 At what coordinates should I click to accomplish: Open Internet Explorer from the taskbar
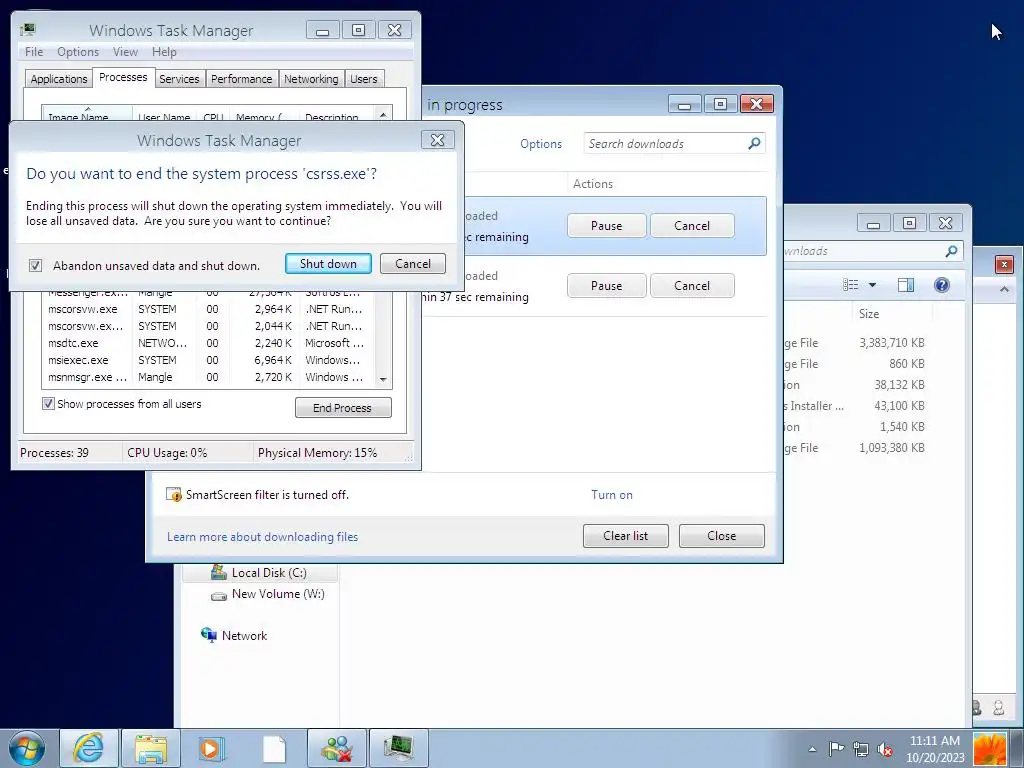pyautogui.click(x=89, y=748)
